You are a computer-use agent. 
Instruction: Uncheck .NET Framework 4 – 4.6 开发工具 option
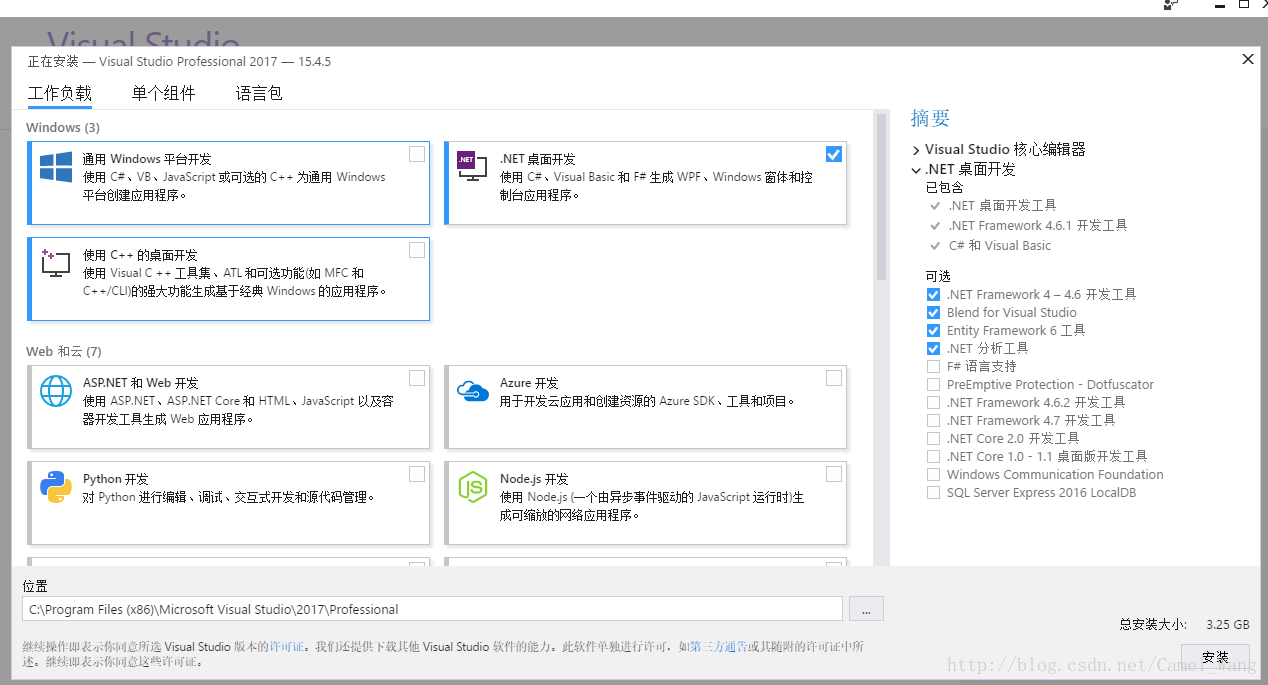point(933,295)
